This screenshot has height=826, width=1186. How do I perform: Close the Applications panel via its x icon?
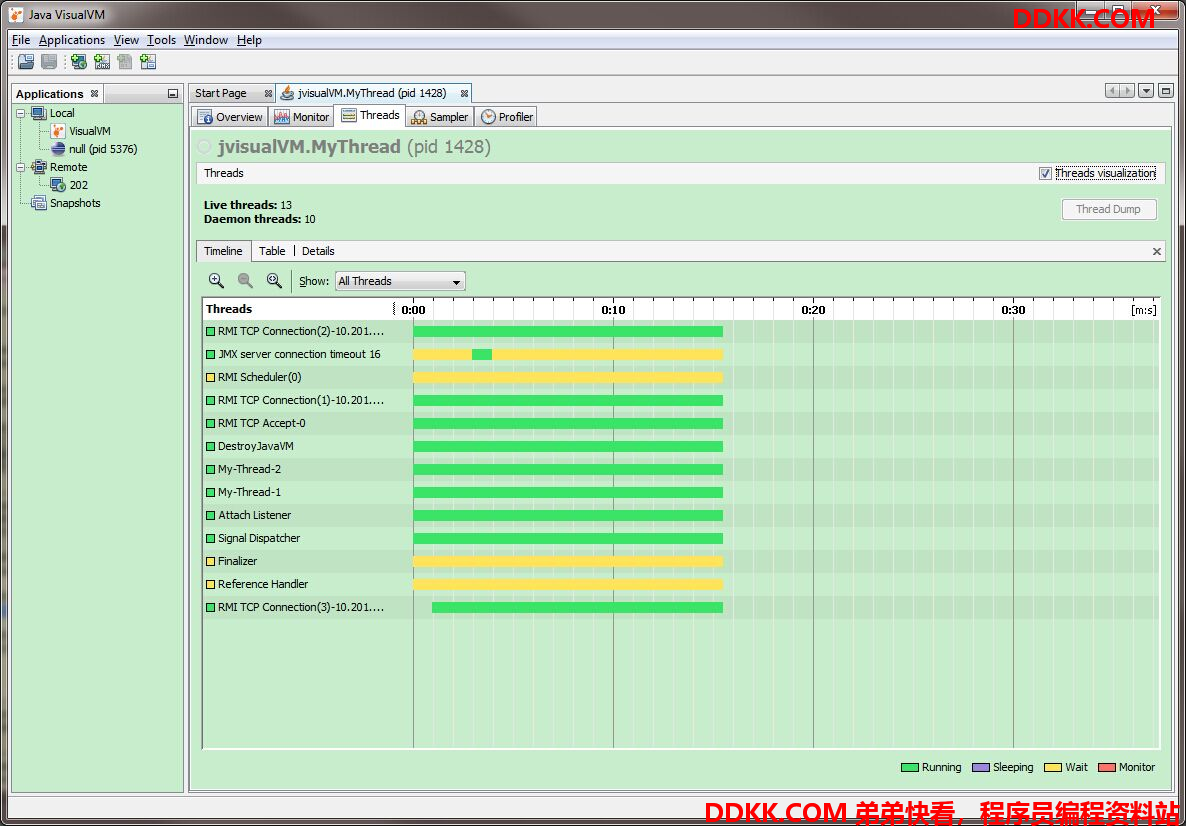(95, 94)
